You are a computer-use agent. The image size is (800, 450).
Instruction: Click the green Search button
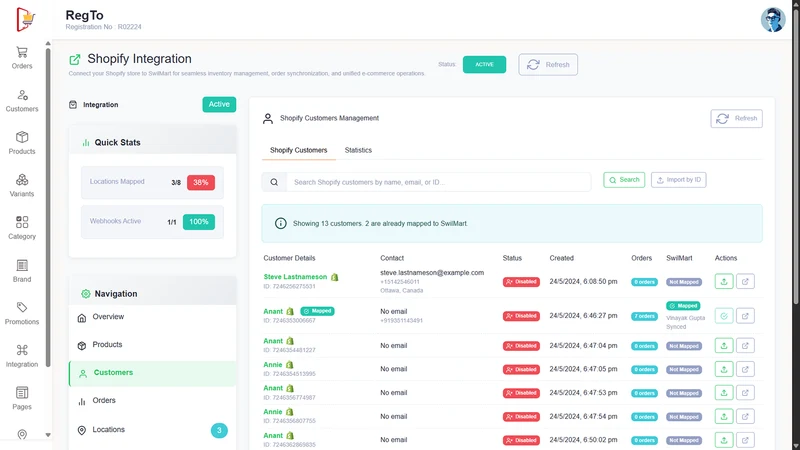pyautogui.click(x=624, y=180)
